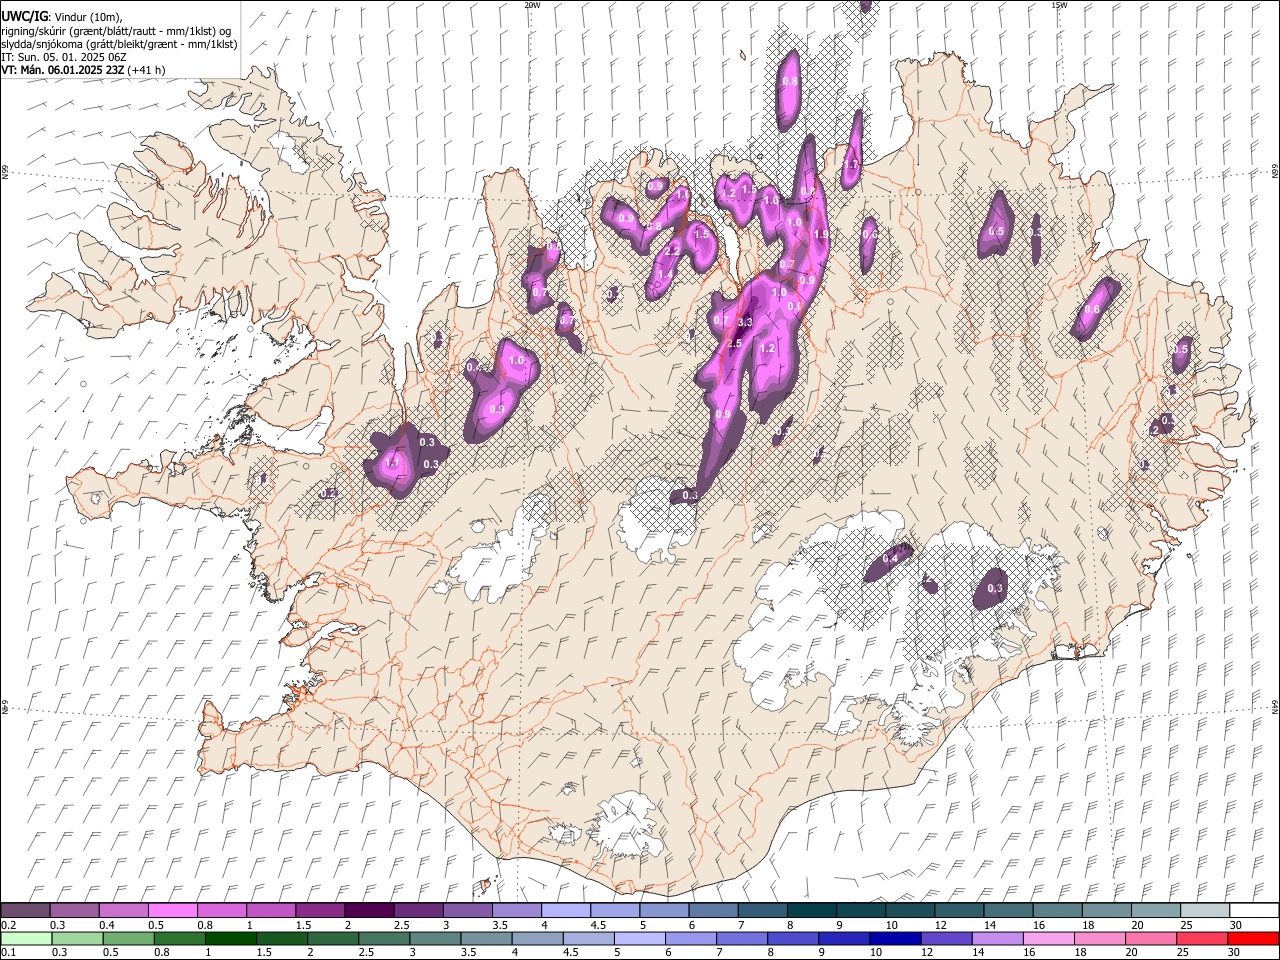Viewport: 1280px width, 960px height.
Task: Click the dark teal upper legend swatch between 8 and 9
Action: 810,910
